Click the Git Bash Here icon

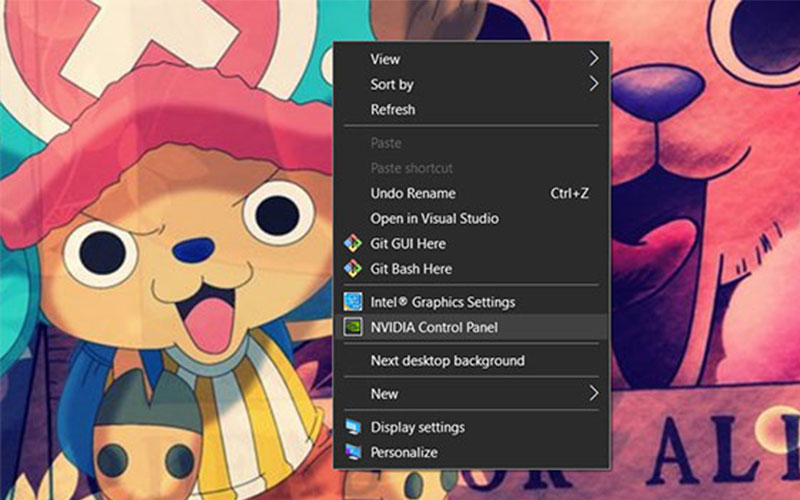(352, 268)
